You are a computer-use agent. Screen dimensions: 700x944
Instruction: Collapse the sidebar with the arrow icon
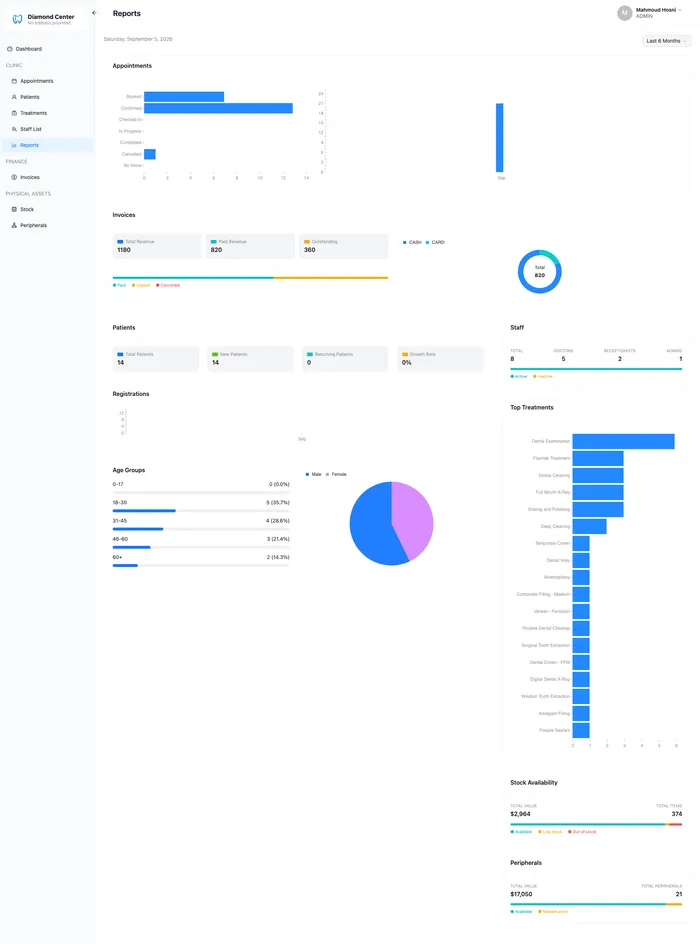point(94,13)
